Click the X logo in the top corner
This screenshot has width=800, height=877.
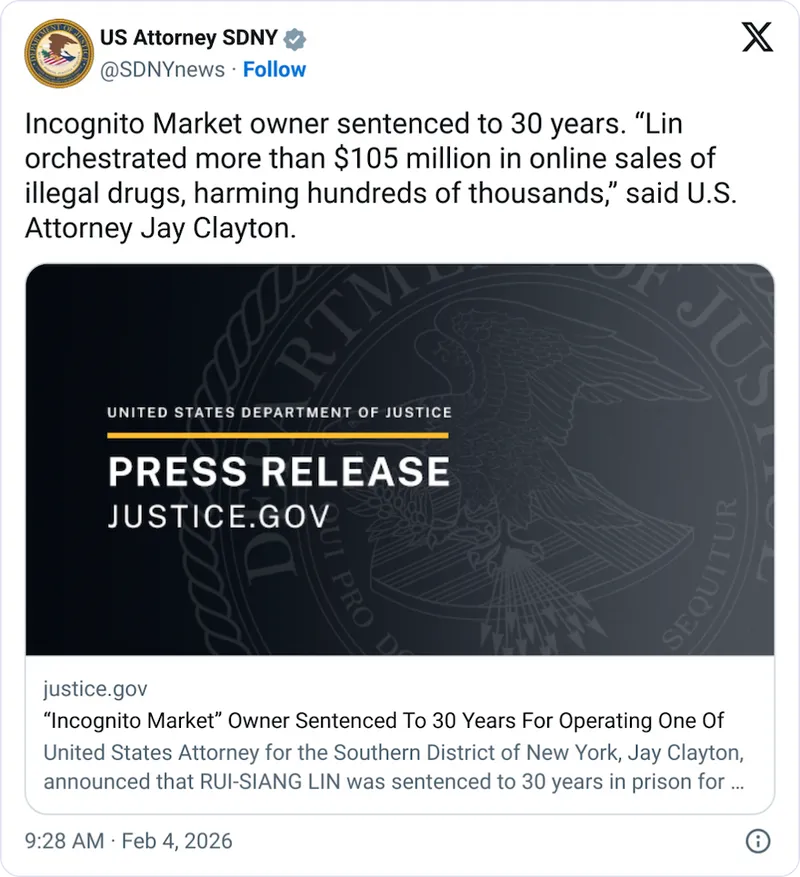coord(759,38)
